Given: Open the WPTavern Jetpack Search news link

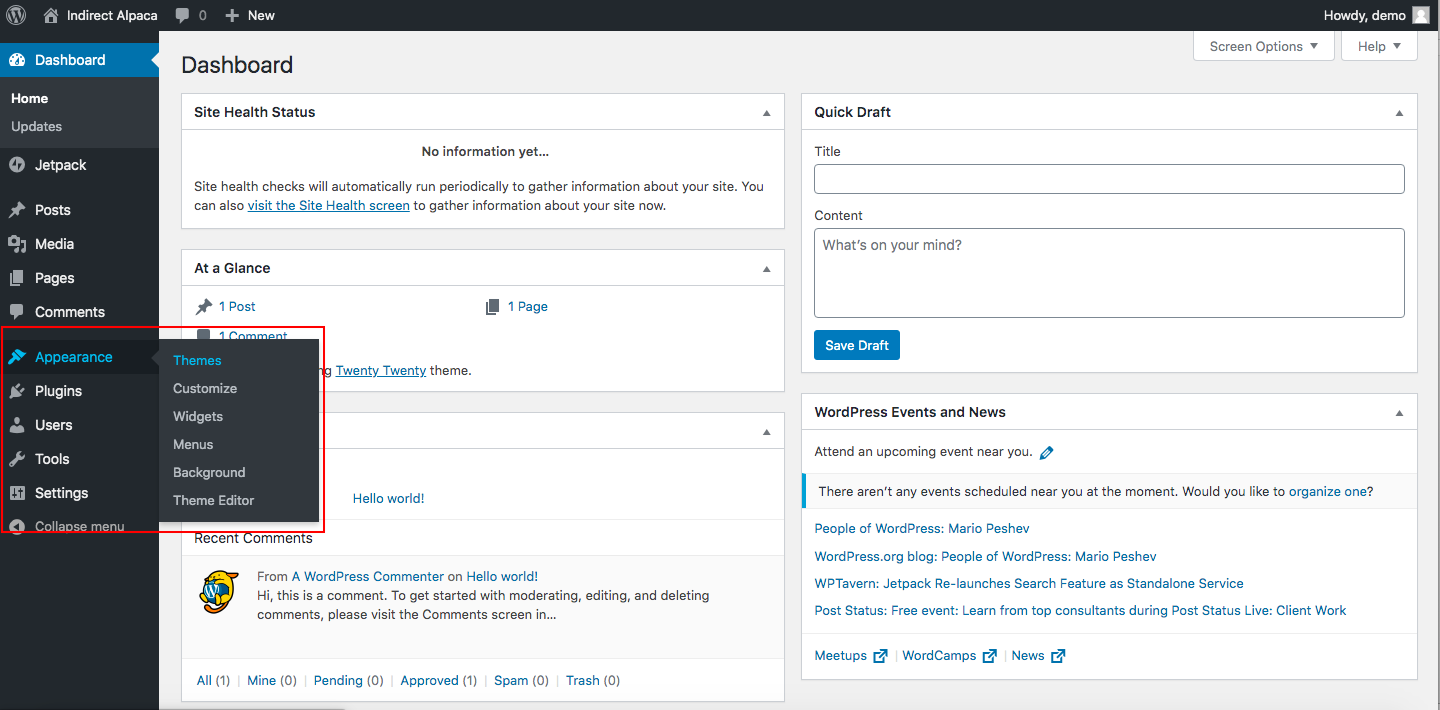Looking at the screenshot, I should (1029, 583).
